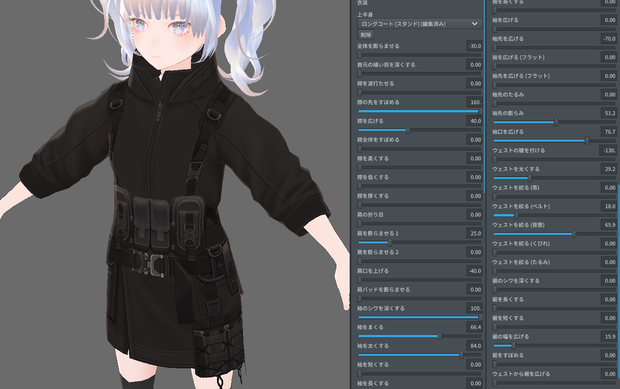
Task: Click the 削除 button under the dropdown
Action: coord(366,35)
